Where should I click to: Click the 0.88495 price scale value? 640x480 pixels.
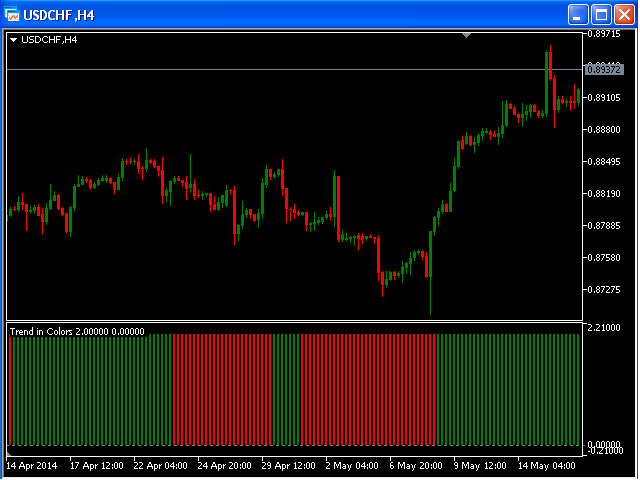coord(604,162)
